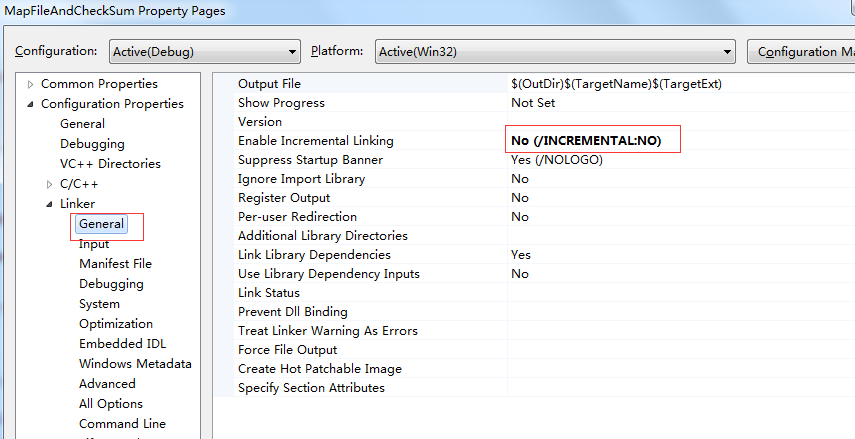Select General under Configuration Properties
The image size is (855, 439).
click(82, 124)
